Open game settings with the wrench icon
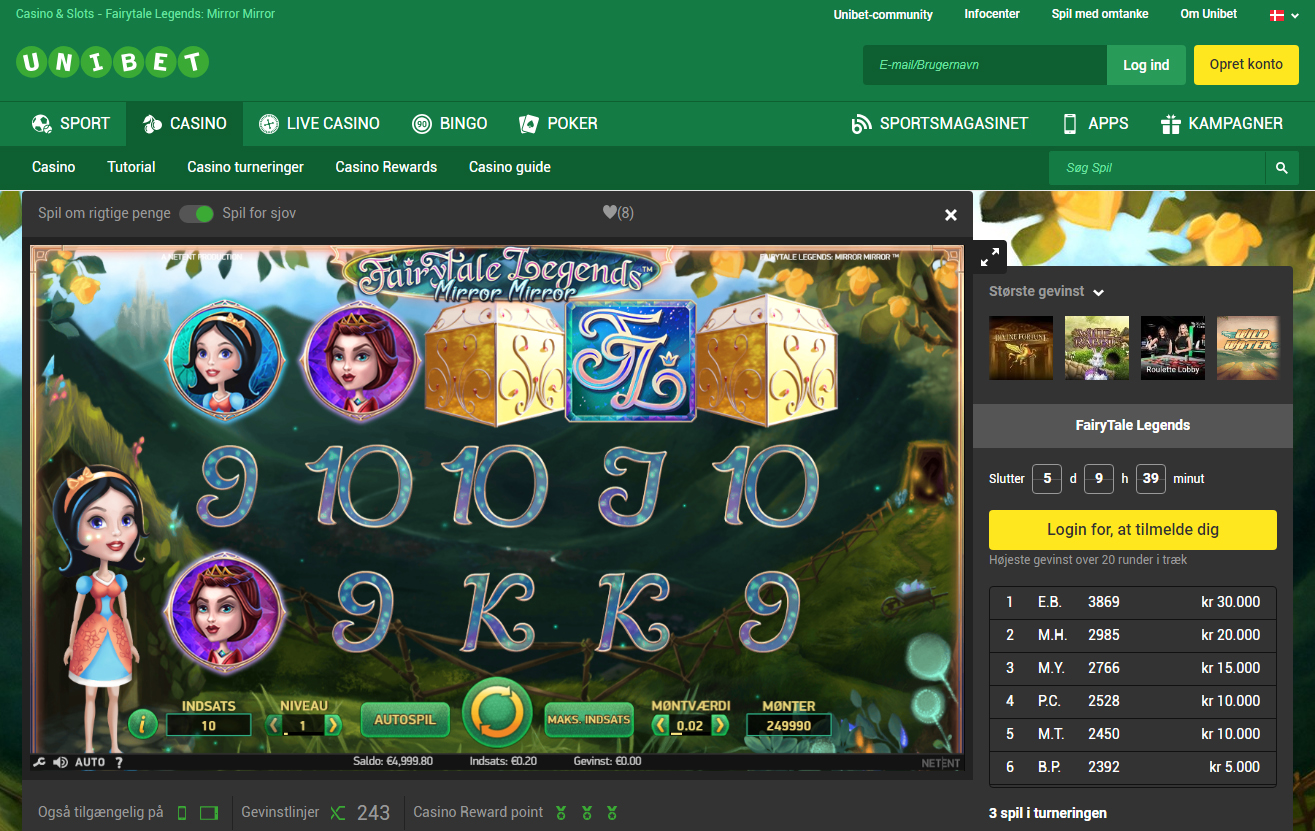 [39, 761]
